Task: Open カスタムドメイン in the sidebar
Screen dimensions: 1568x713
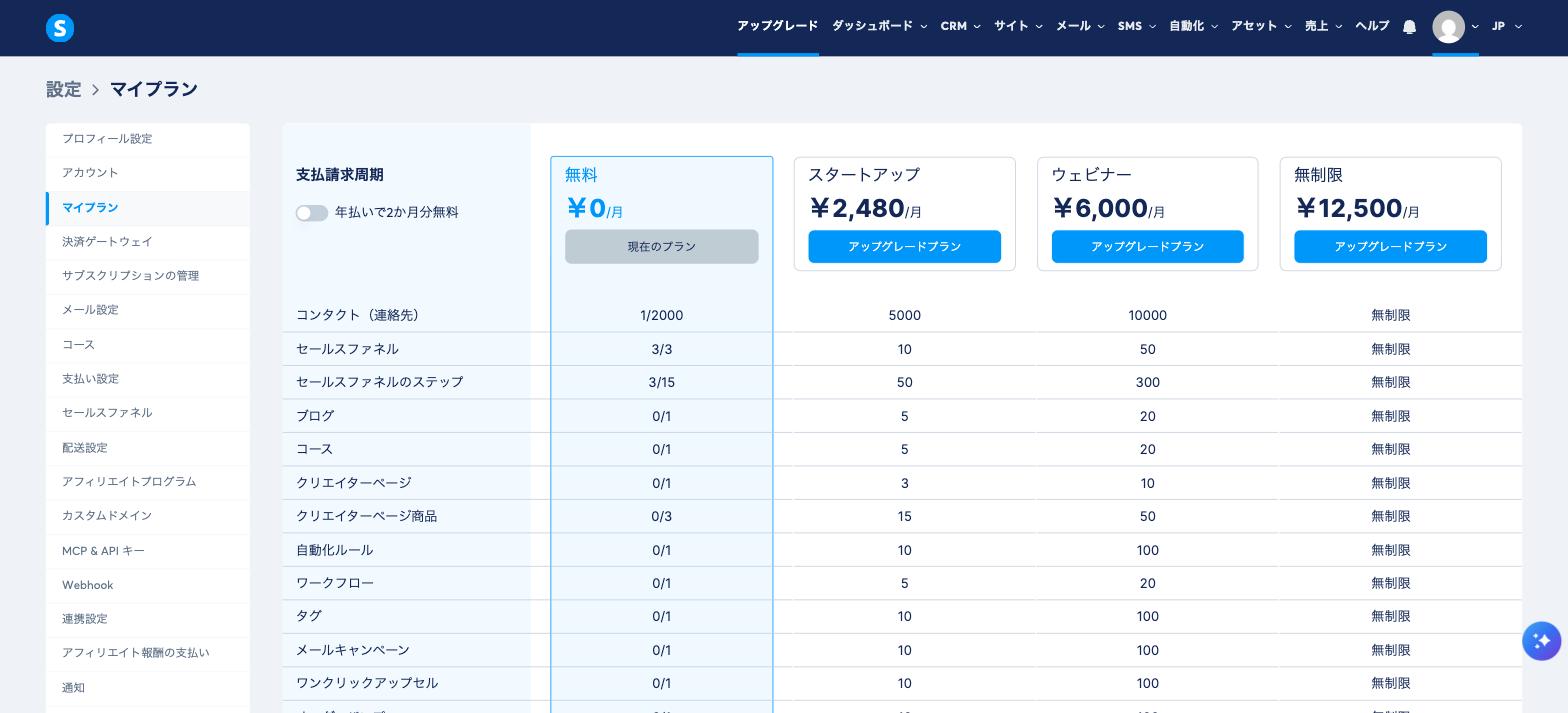Action: click(x=148, y=516)
